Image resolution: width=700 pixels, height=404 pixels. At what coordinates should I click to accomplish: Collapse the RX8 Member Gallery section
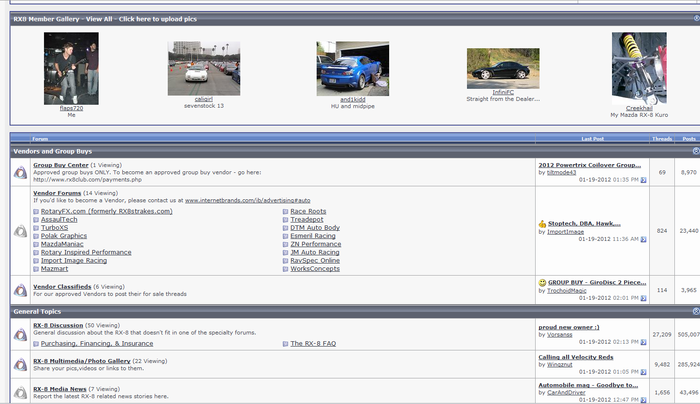coord(696,18)
